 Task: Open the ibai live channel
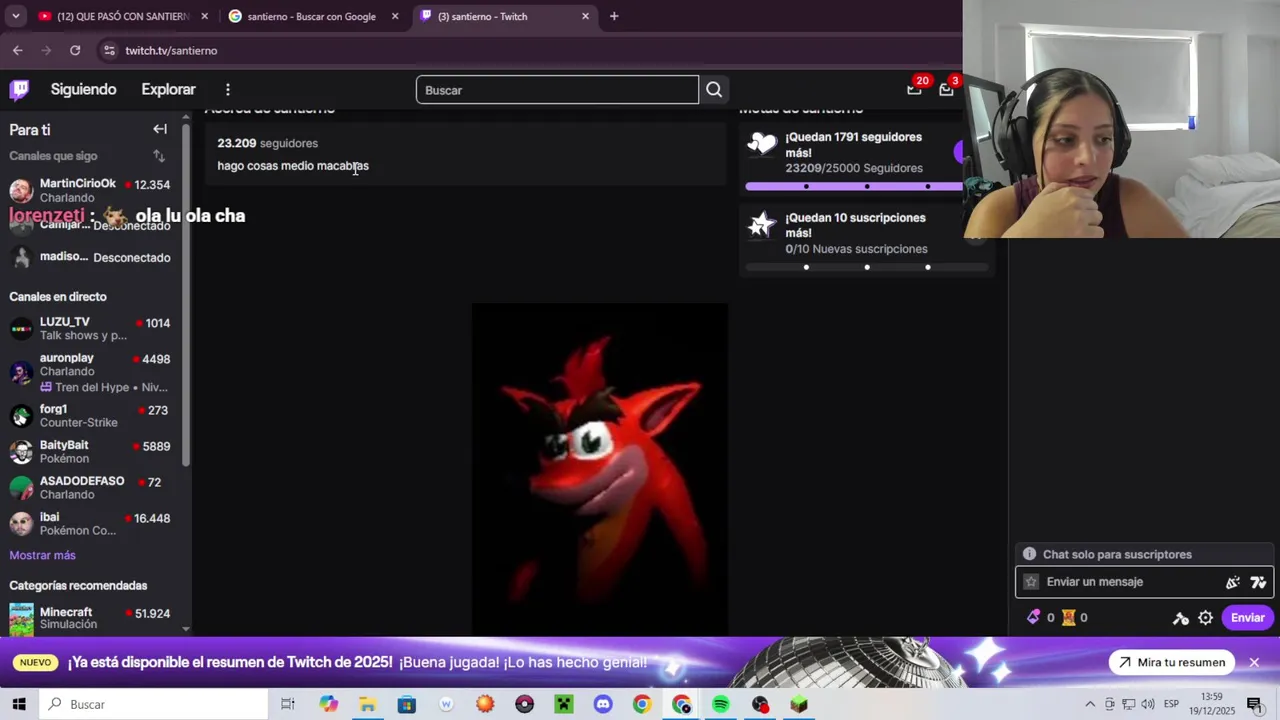(x=90, y=524)
